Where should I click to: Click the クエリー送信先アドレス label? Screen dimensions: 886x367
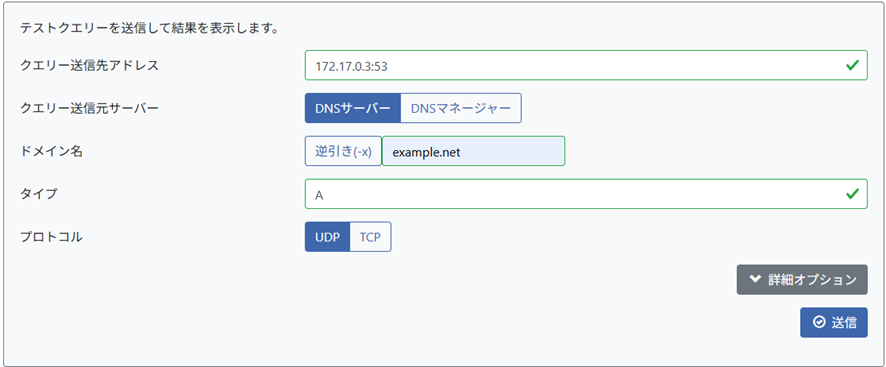pyautogui.click(x=89, y=65)
